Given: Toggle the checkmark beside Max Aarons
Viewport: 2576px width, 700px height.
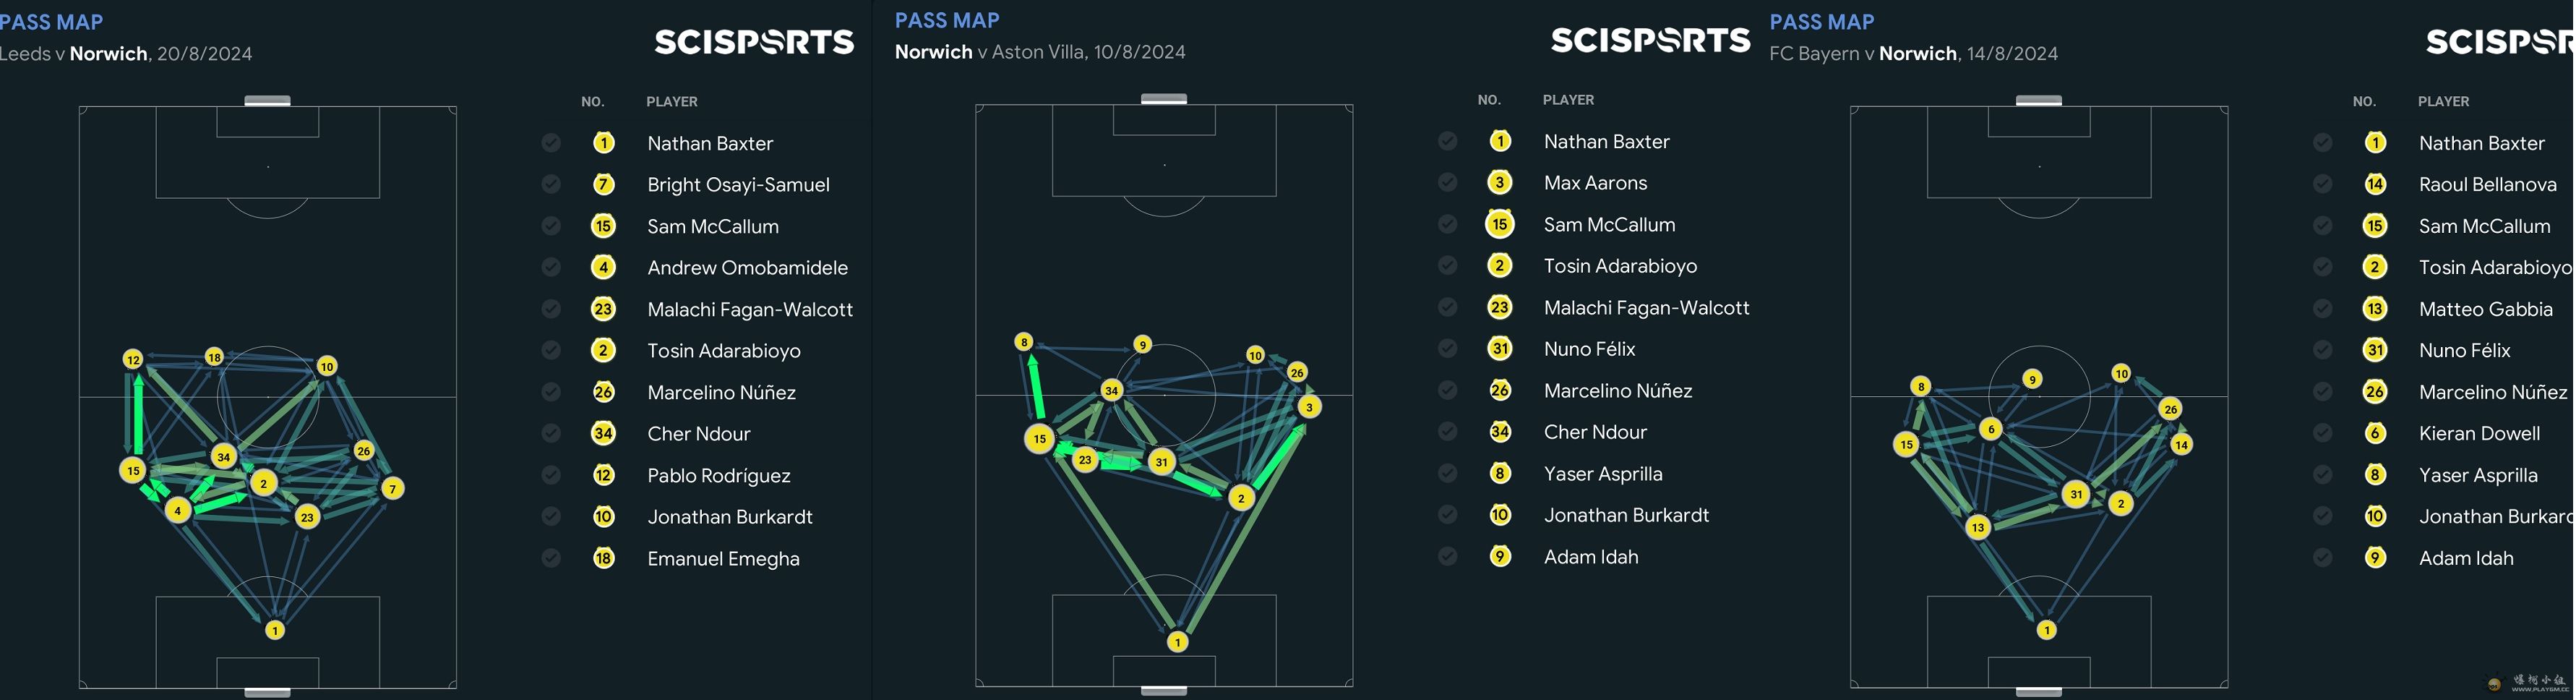Looking at the screenshot, I should click(x=1447, y=182).
